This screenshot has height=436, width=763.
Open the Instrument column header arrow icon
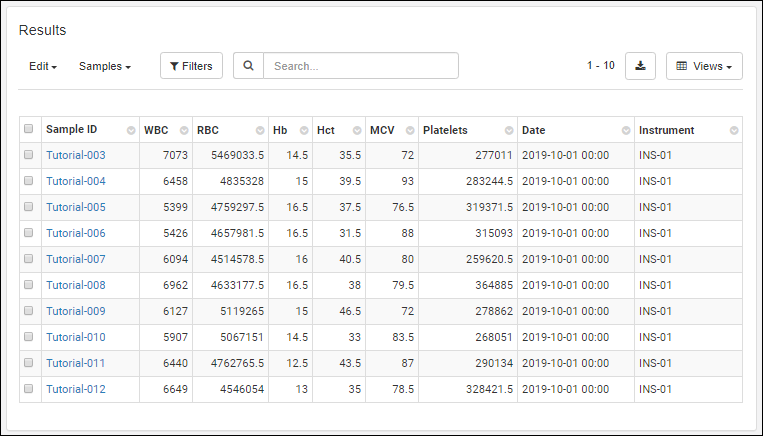[734, 131]
